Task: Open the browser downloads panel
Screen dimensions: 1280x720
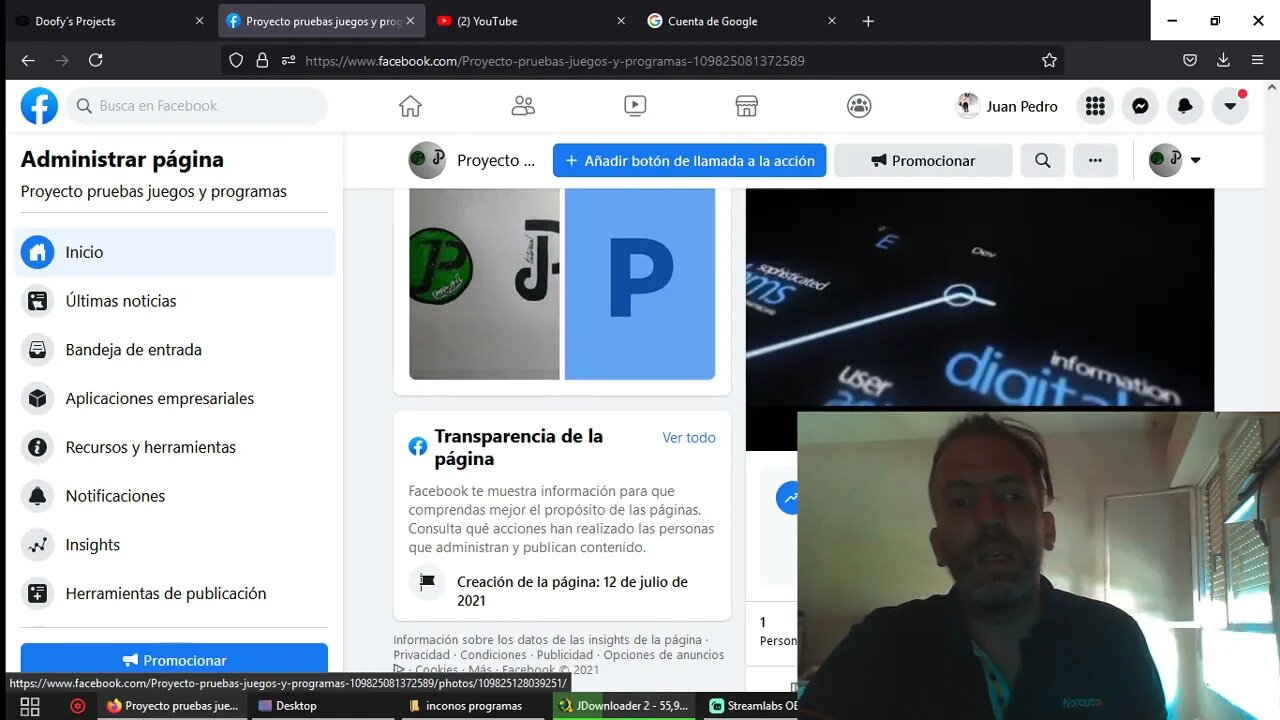Action: (1223, 61)
